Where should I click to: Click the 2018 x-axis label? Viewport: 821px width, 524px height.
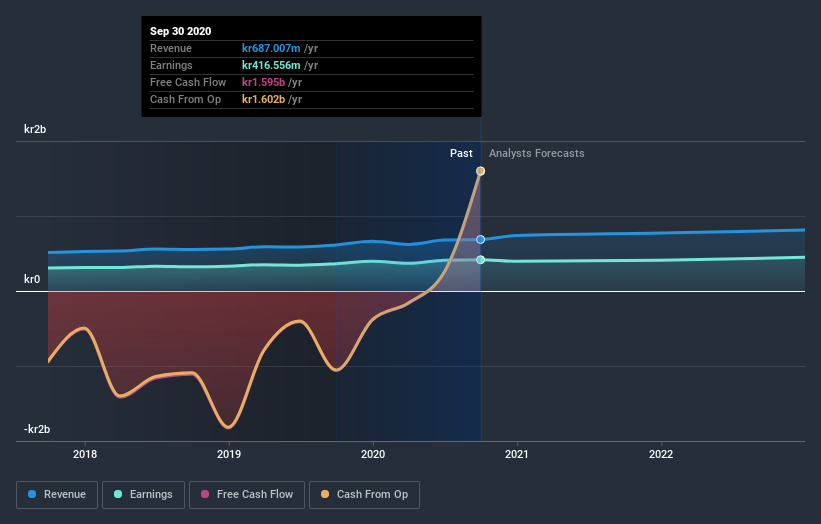(x=85, y=454)
